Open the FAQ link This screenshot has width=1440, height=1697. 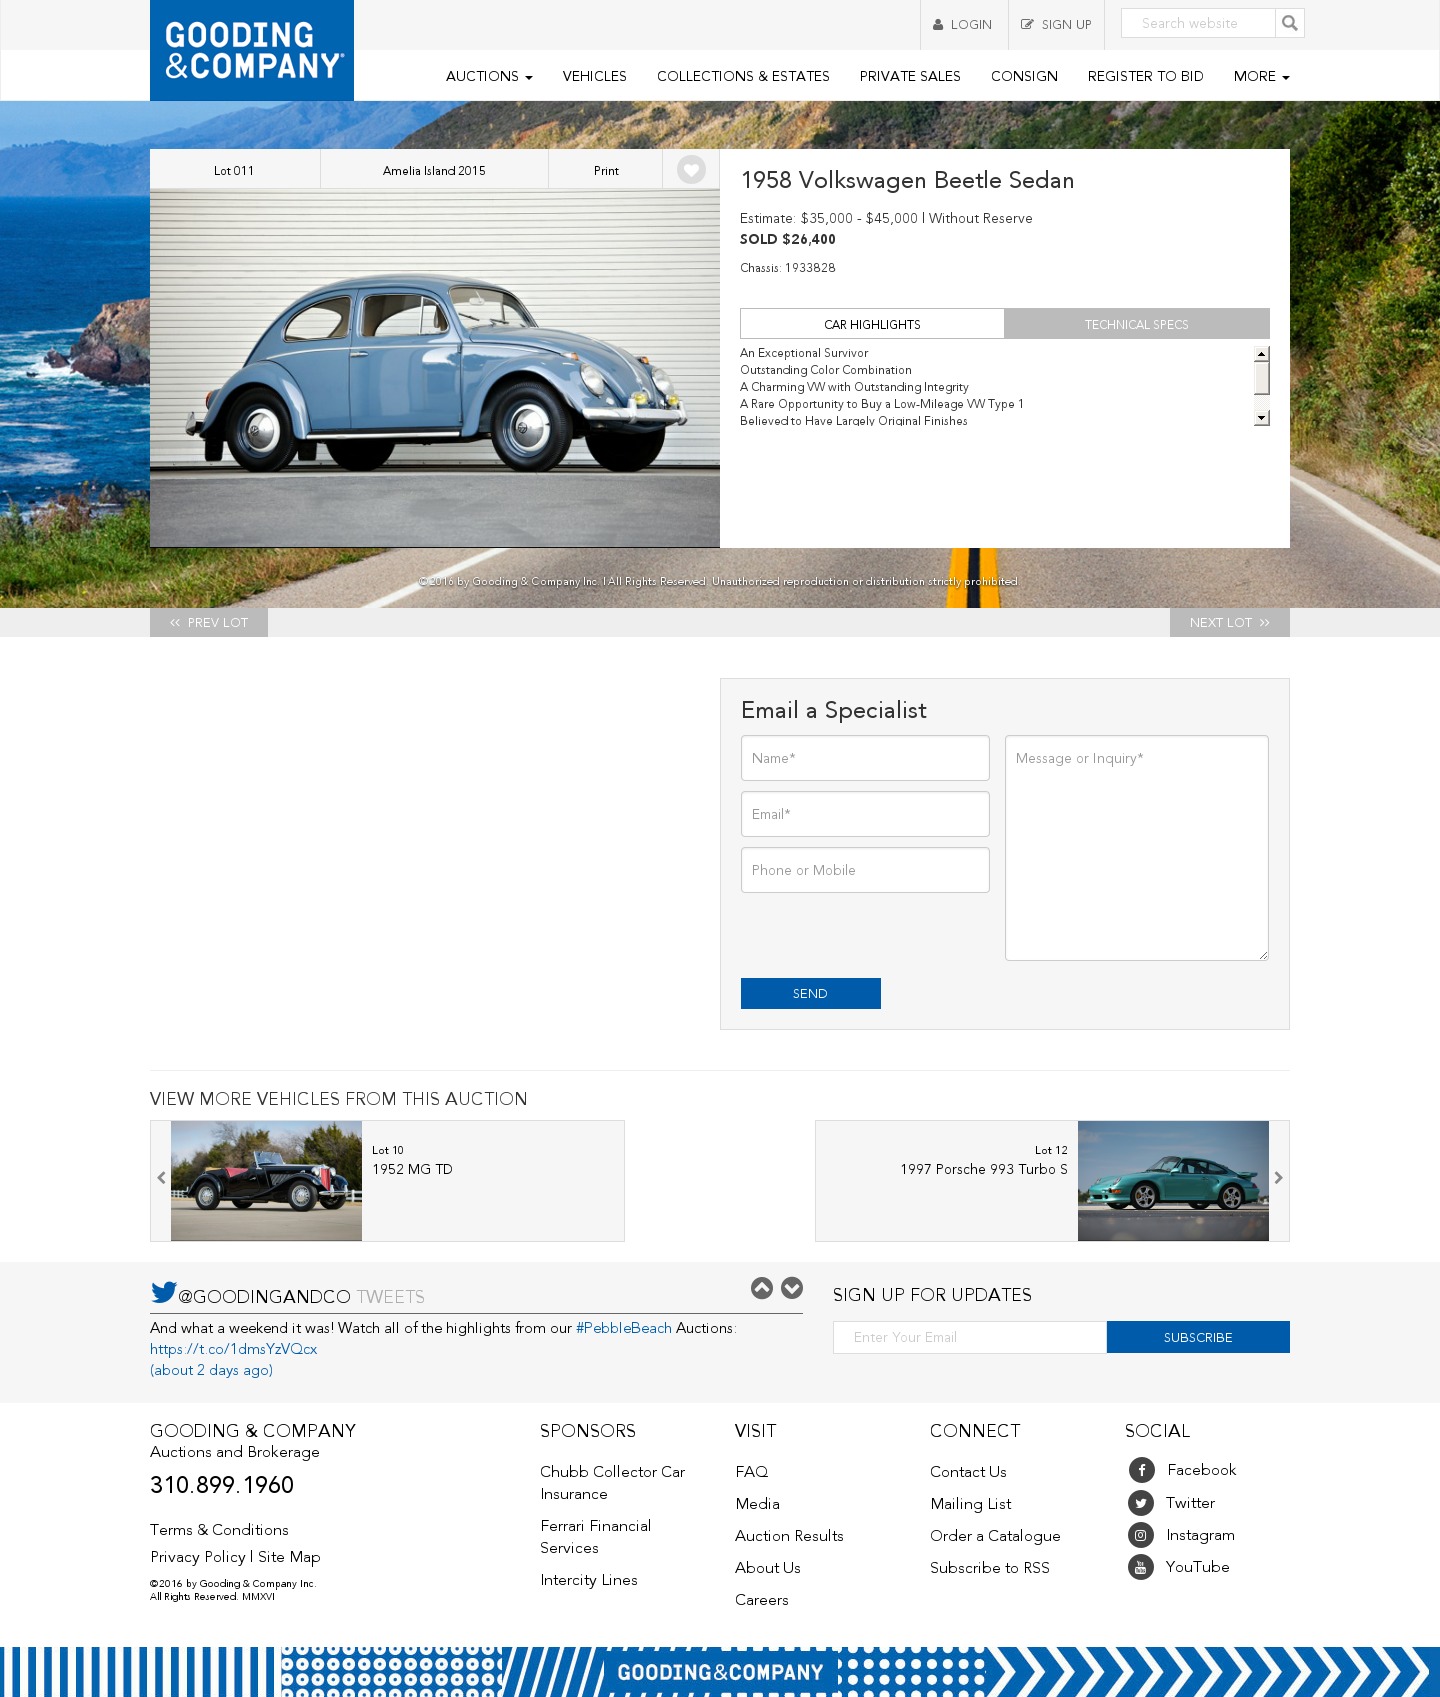752,1472
